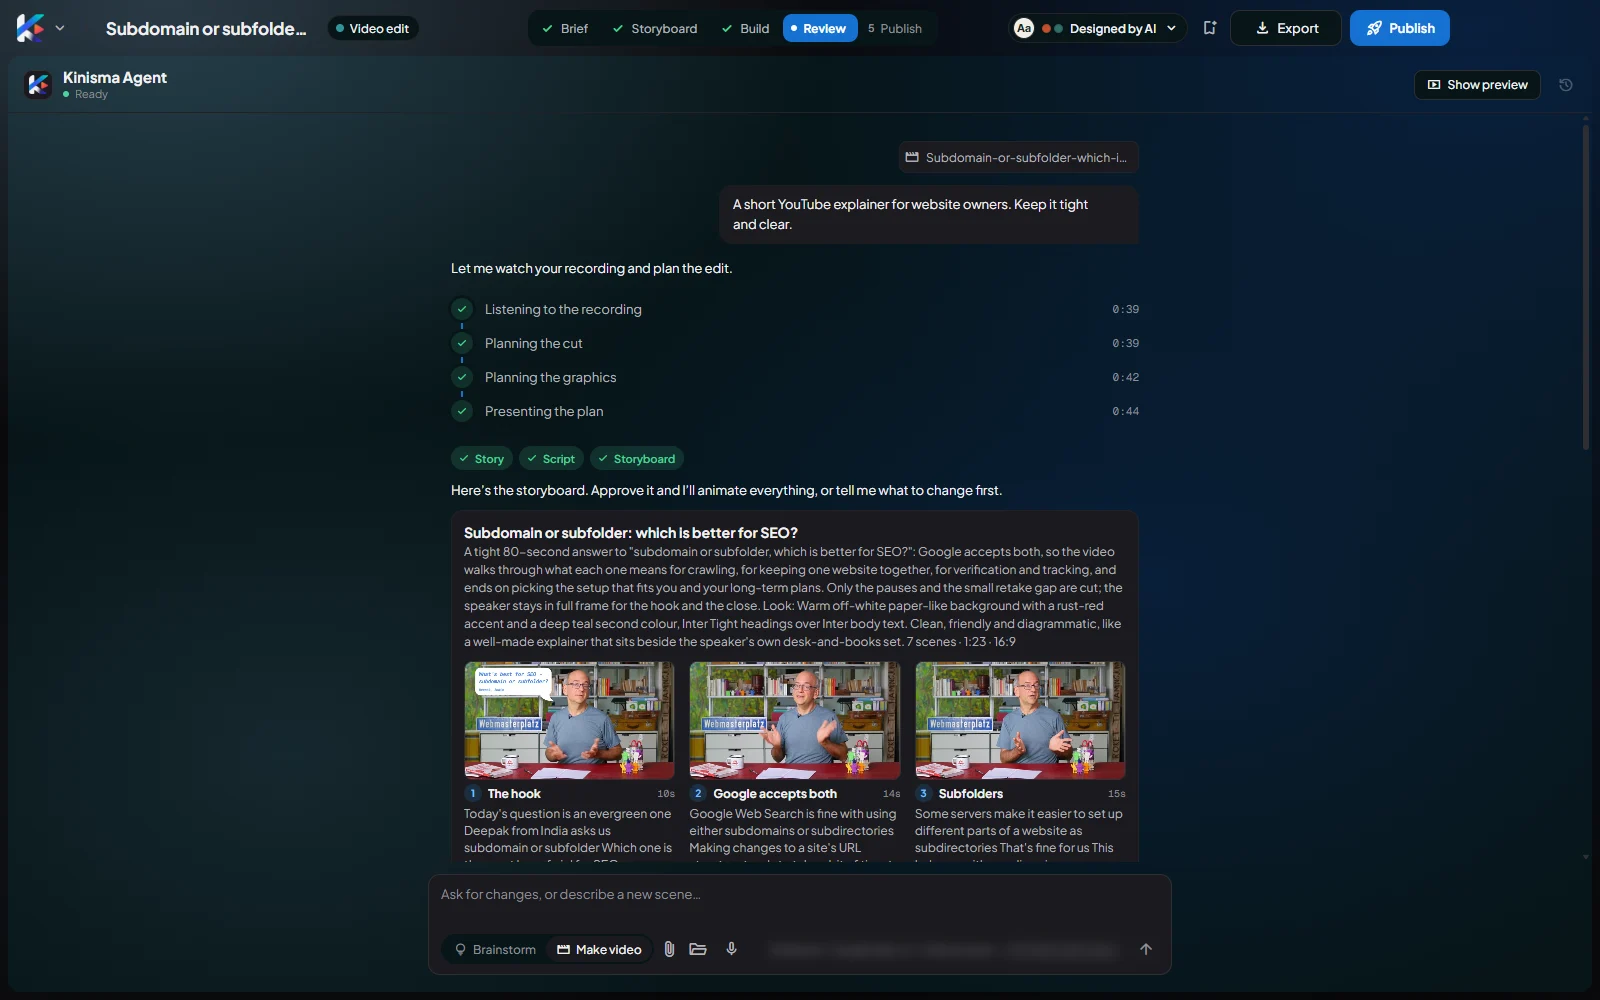
Task: Click the Export button
Action: tap(1286, 28)
